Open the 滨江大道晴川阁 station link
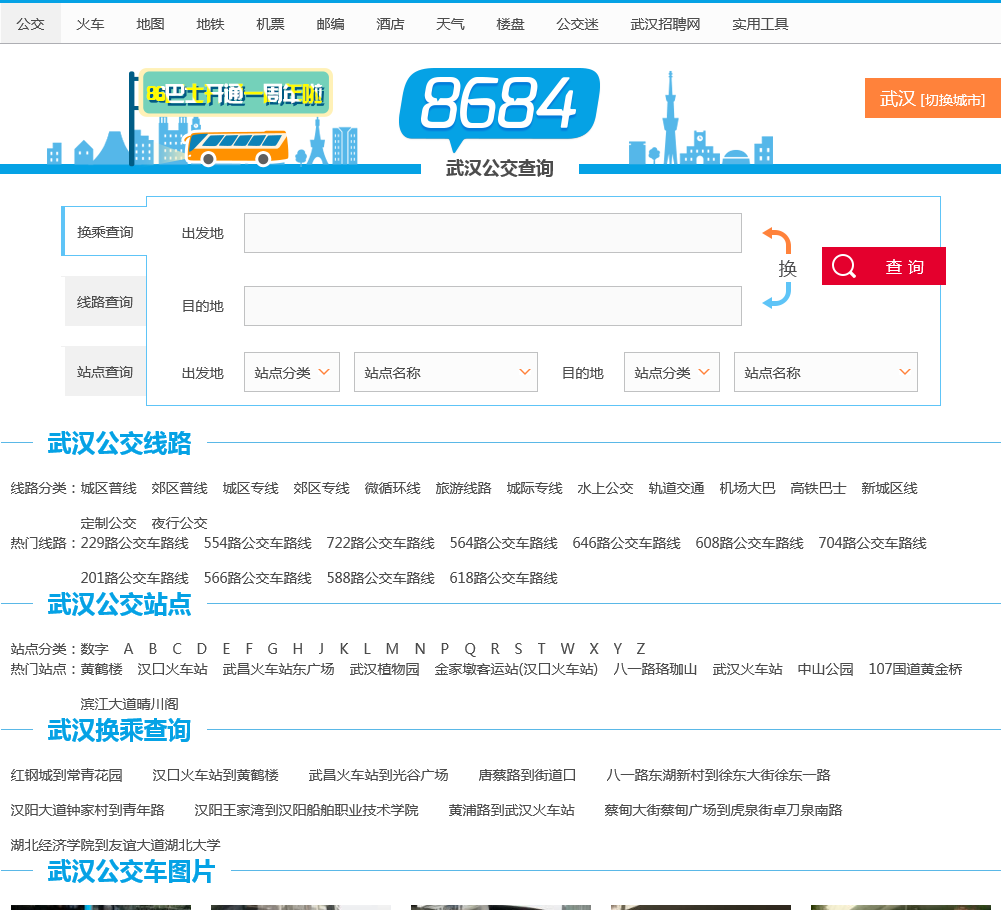 130,704
